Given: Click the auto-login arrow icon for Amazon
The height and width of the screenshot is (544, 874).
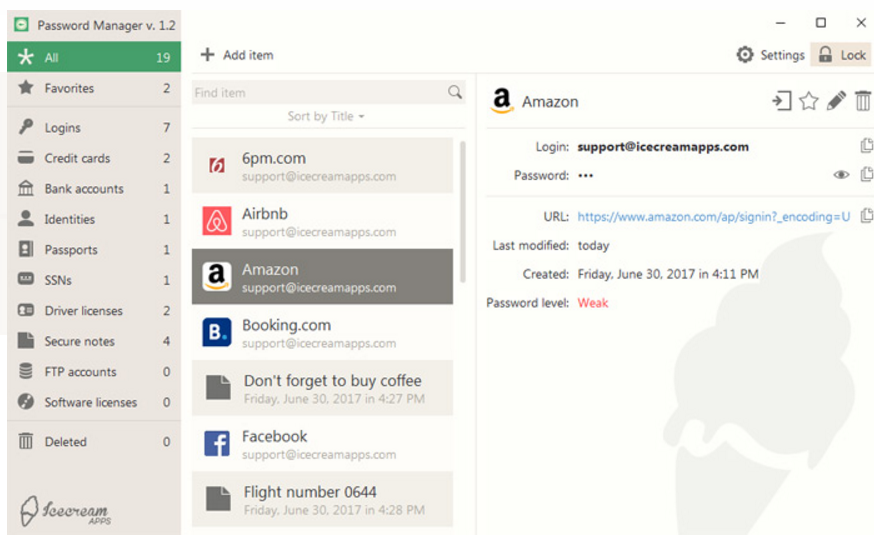Looking at the screenshot, I should pyautogui.click(x=781, y=101).
